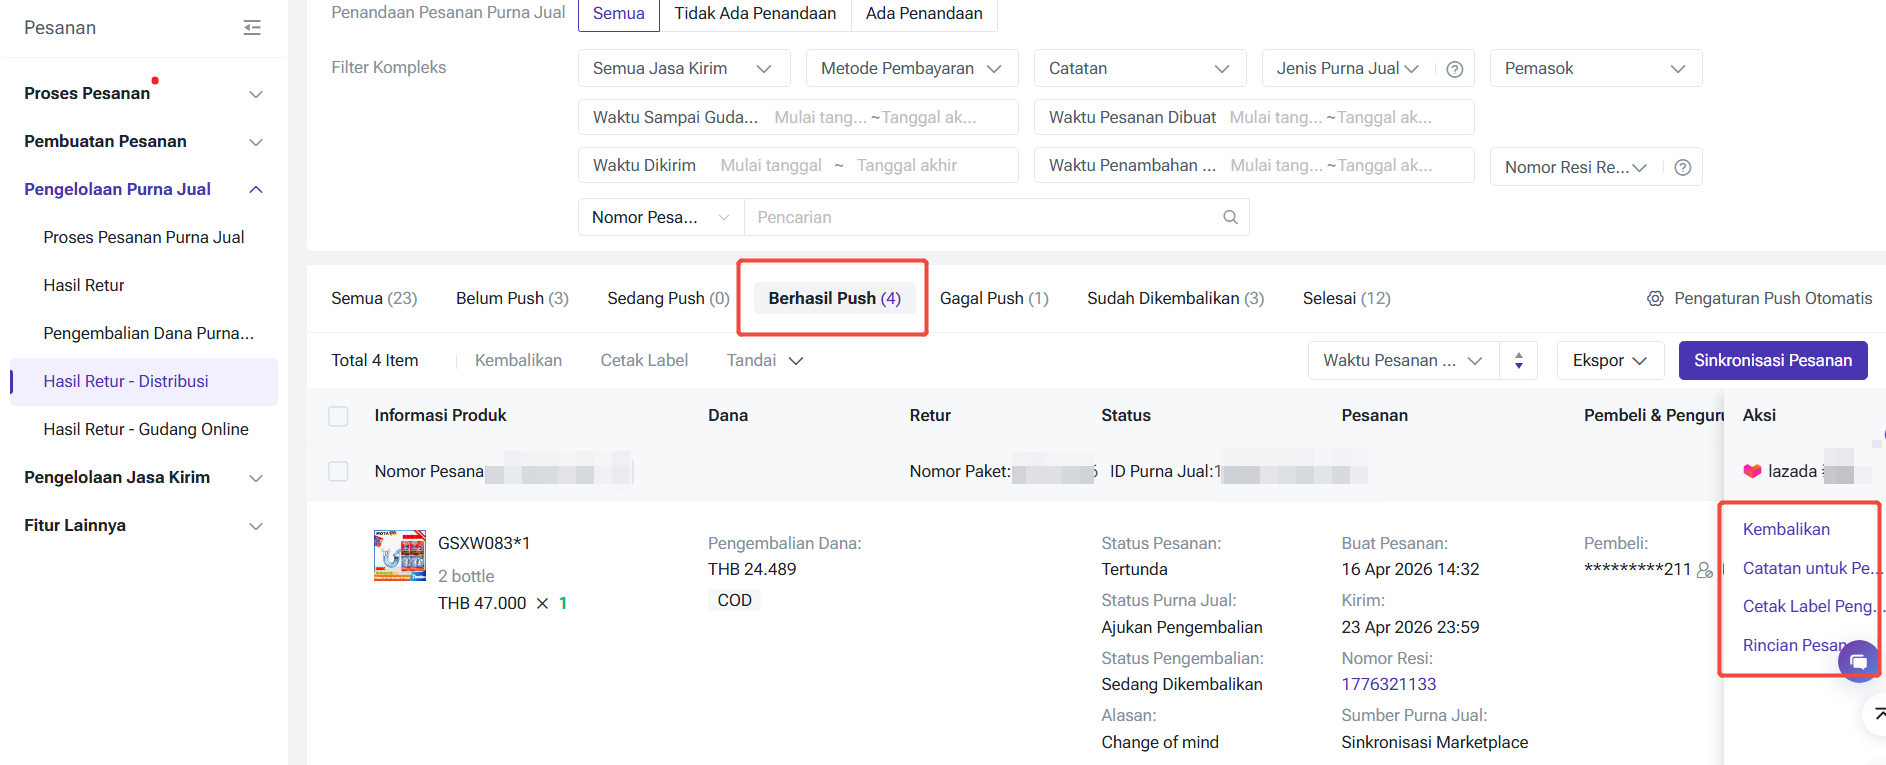Click the Pencarian search input field
This screenshot has width=1886, height=765.
980,217
